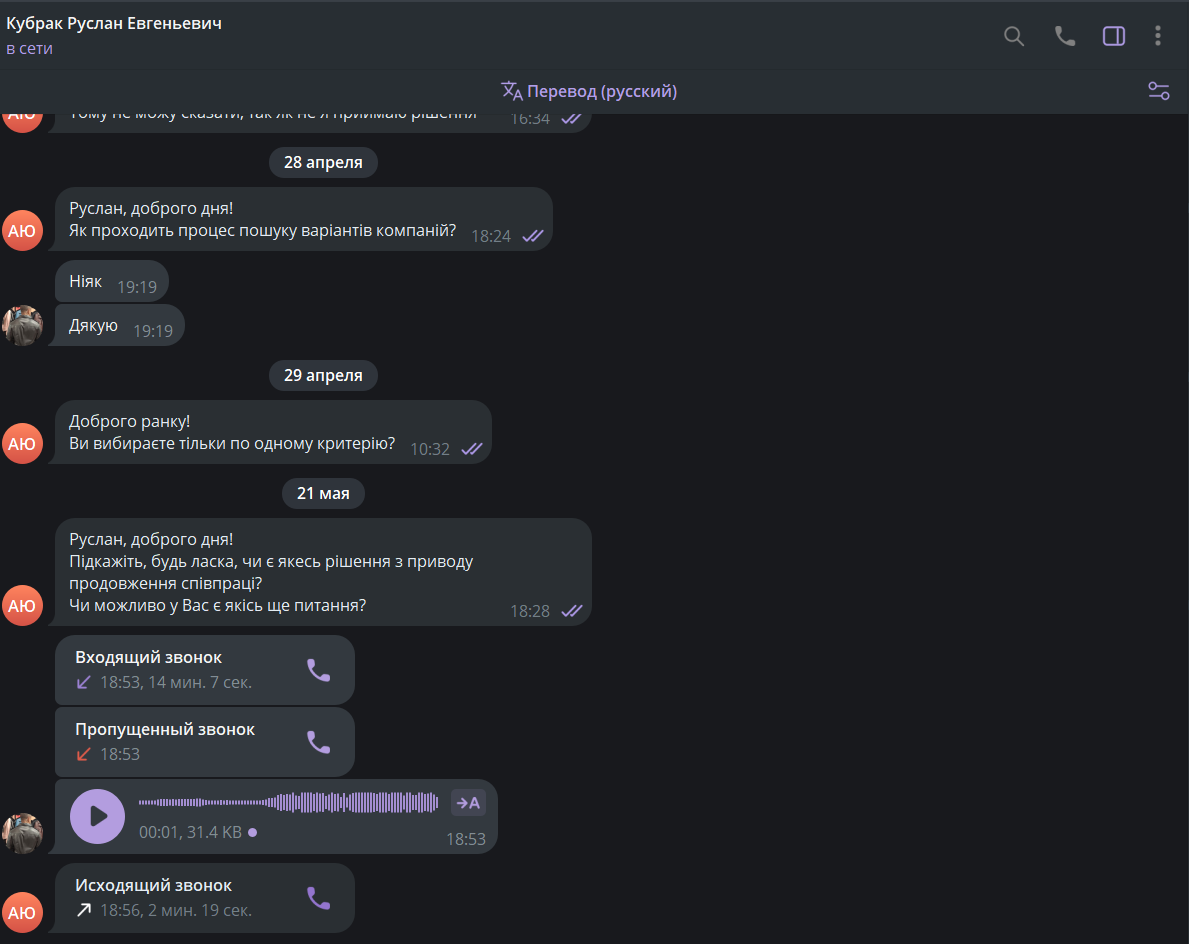Open translation settings icon
Image resolution: width=1189 pixels, height=944 pixels.
pos(1158,91)
